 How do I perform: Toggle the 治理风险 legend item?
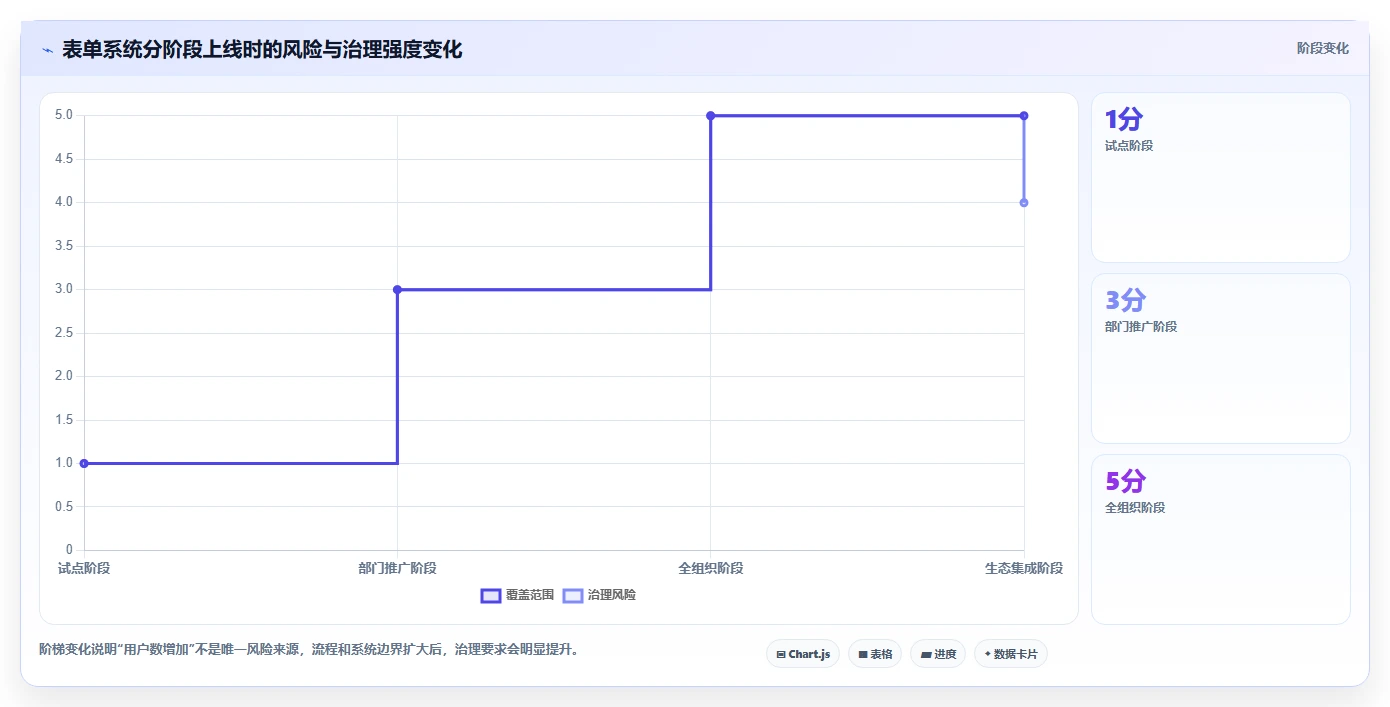(x=599, y=595)
